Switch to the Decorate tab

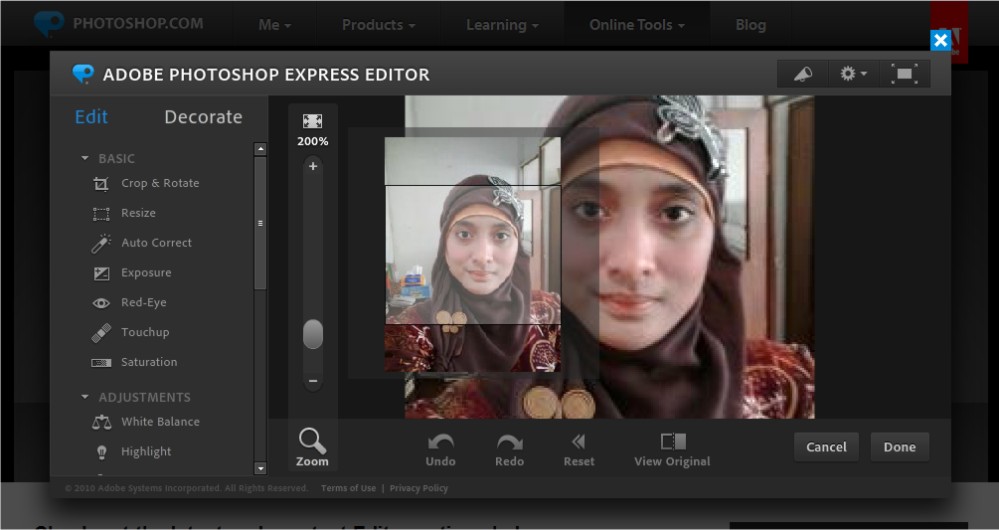pyautogui.click(x=203, y=117)
